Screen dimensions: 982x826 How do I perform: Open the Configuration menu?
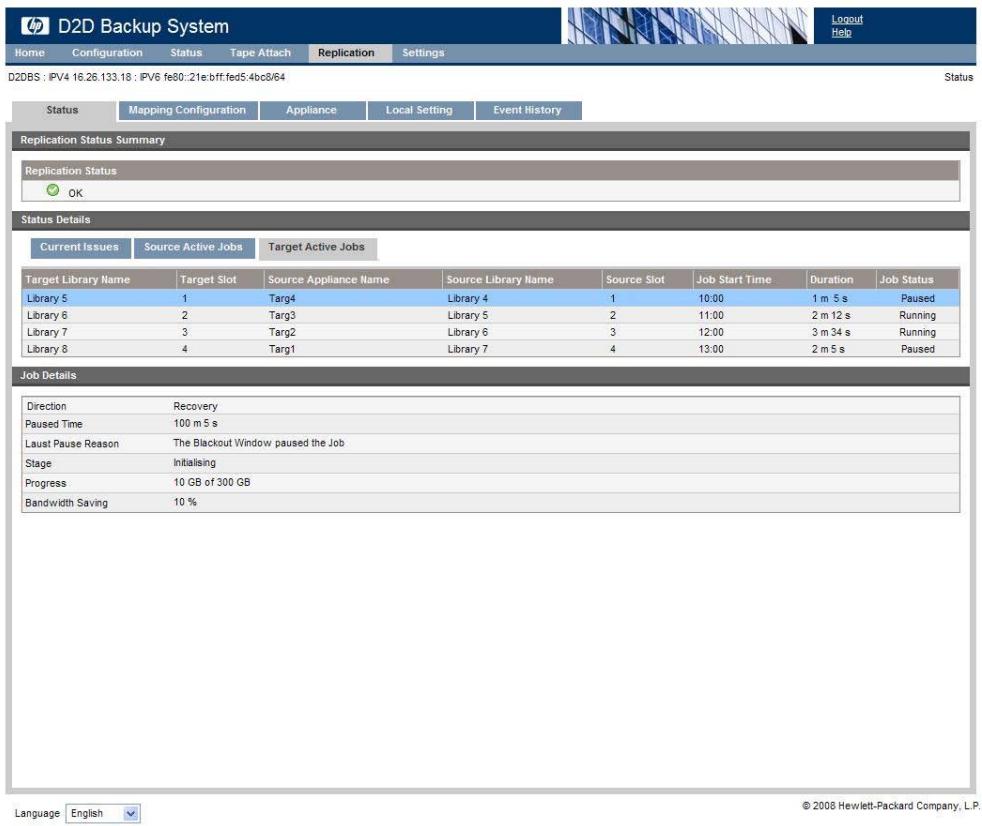(107, 53)
